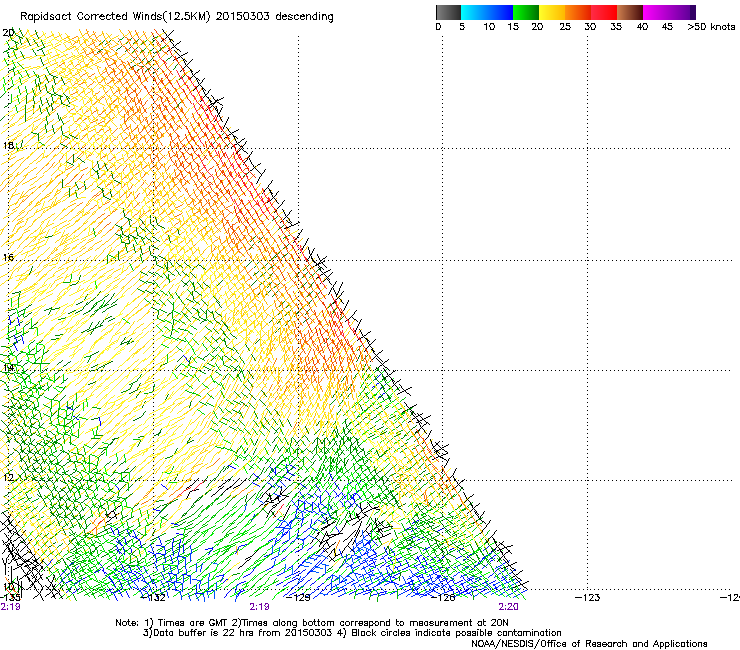Click the latitude label '20'

8,33
